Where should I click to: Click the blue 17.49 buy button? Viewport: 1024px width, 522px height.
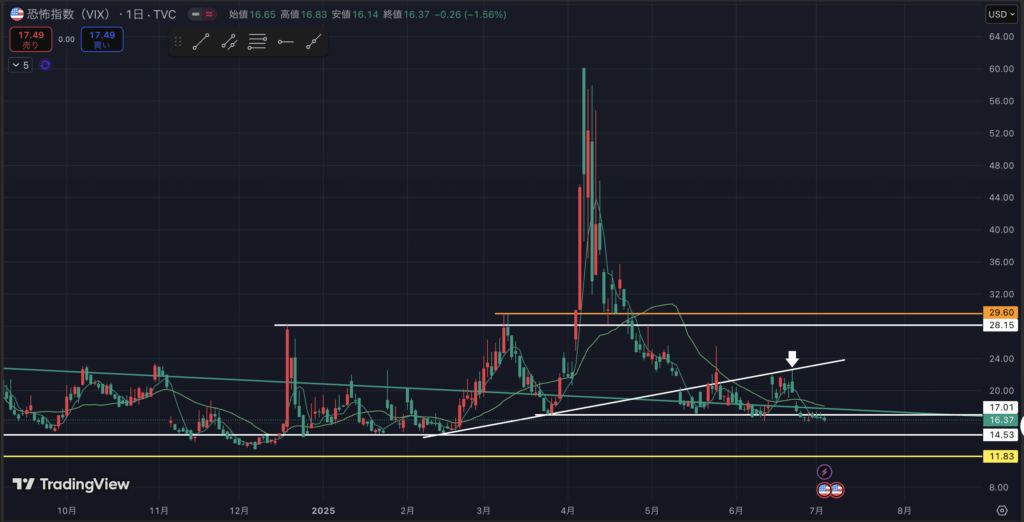(103, 39)
